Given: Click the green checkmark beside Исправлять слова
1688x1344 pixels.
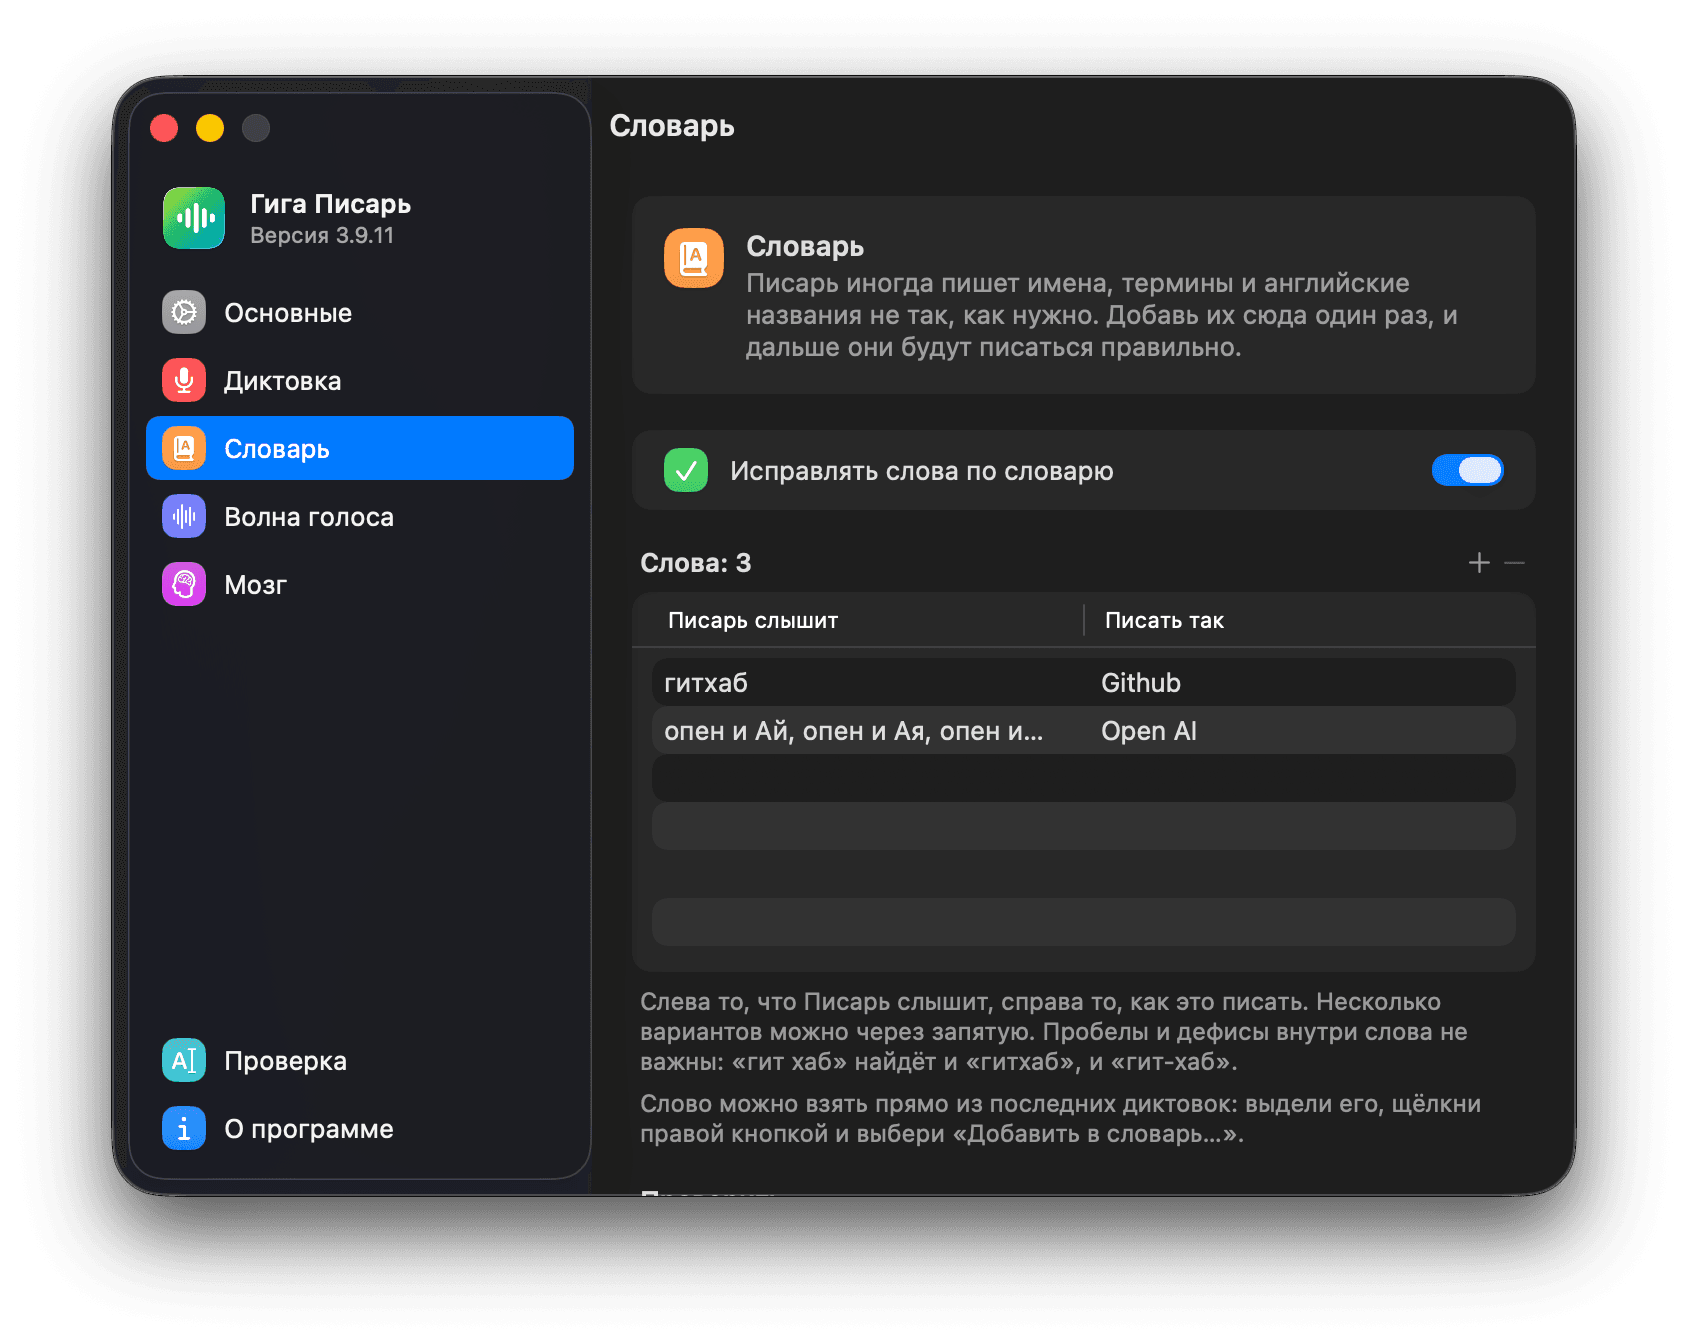Looking at the screenshot, I should coord(686,470).
